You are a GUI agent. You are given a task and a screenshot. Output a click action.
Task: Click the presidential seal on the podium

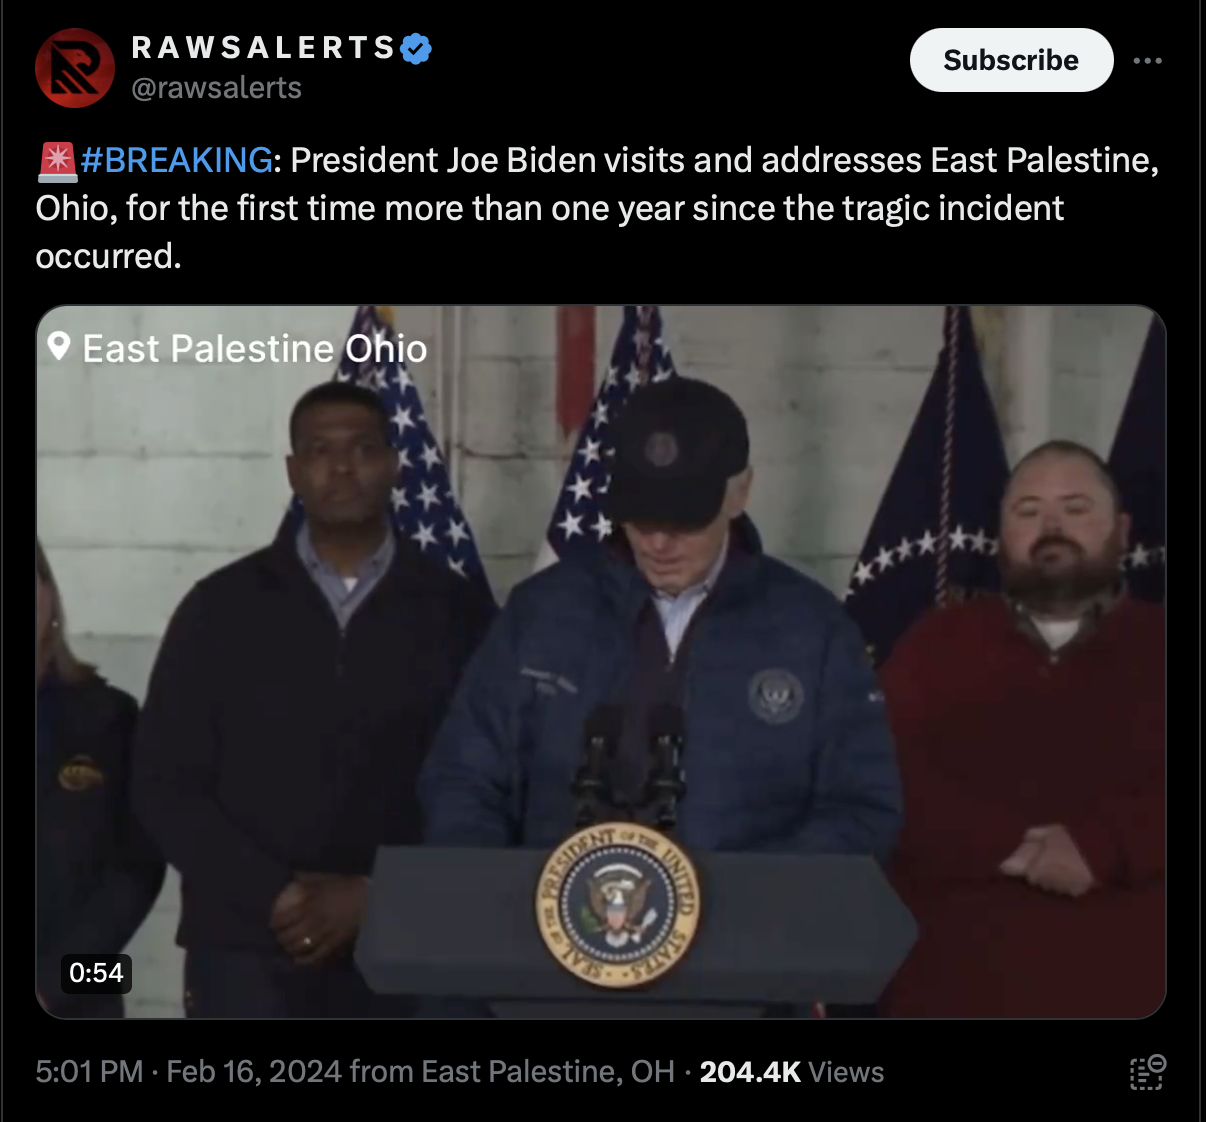618,907
